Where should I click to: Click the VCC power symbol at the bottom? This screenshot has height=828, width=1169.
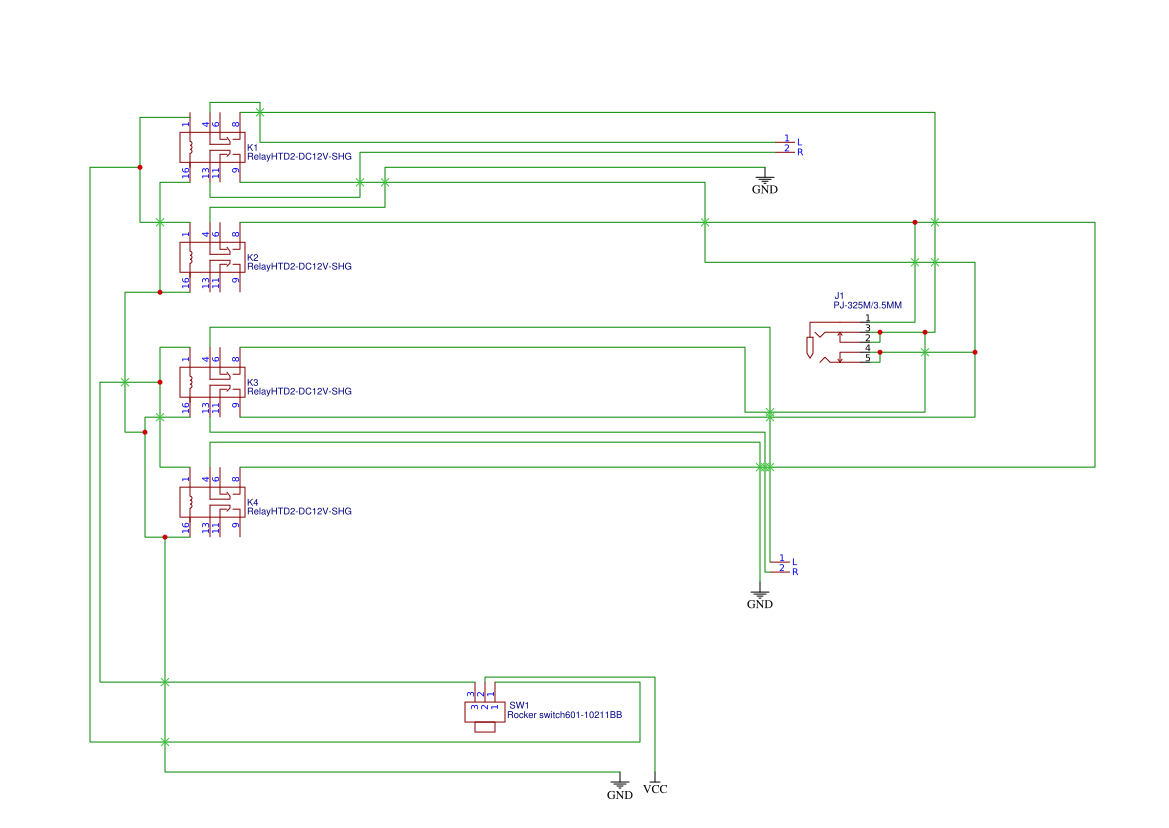656,788
